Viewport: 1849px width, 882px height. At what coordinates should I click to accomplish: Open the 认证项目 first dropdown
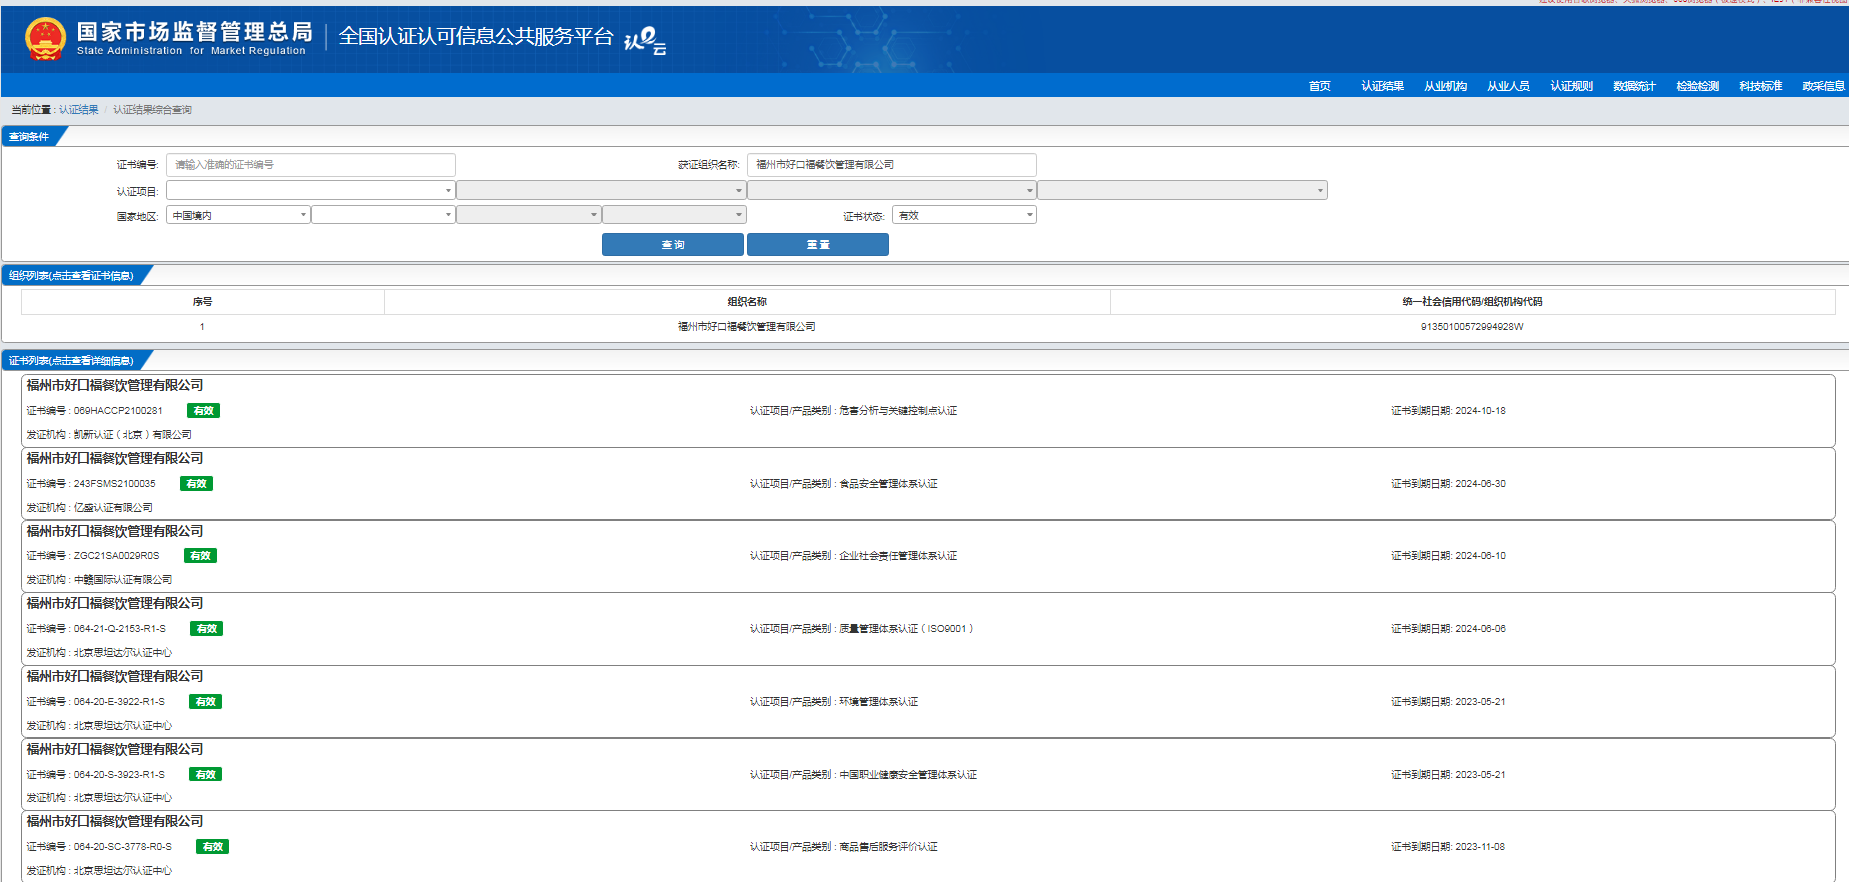point(310,190)
